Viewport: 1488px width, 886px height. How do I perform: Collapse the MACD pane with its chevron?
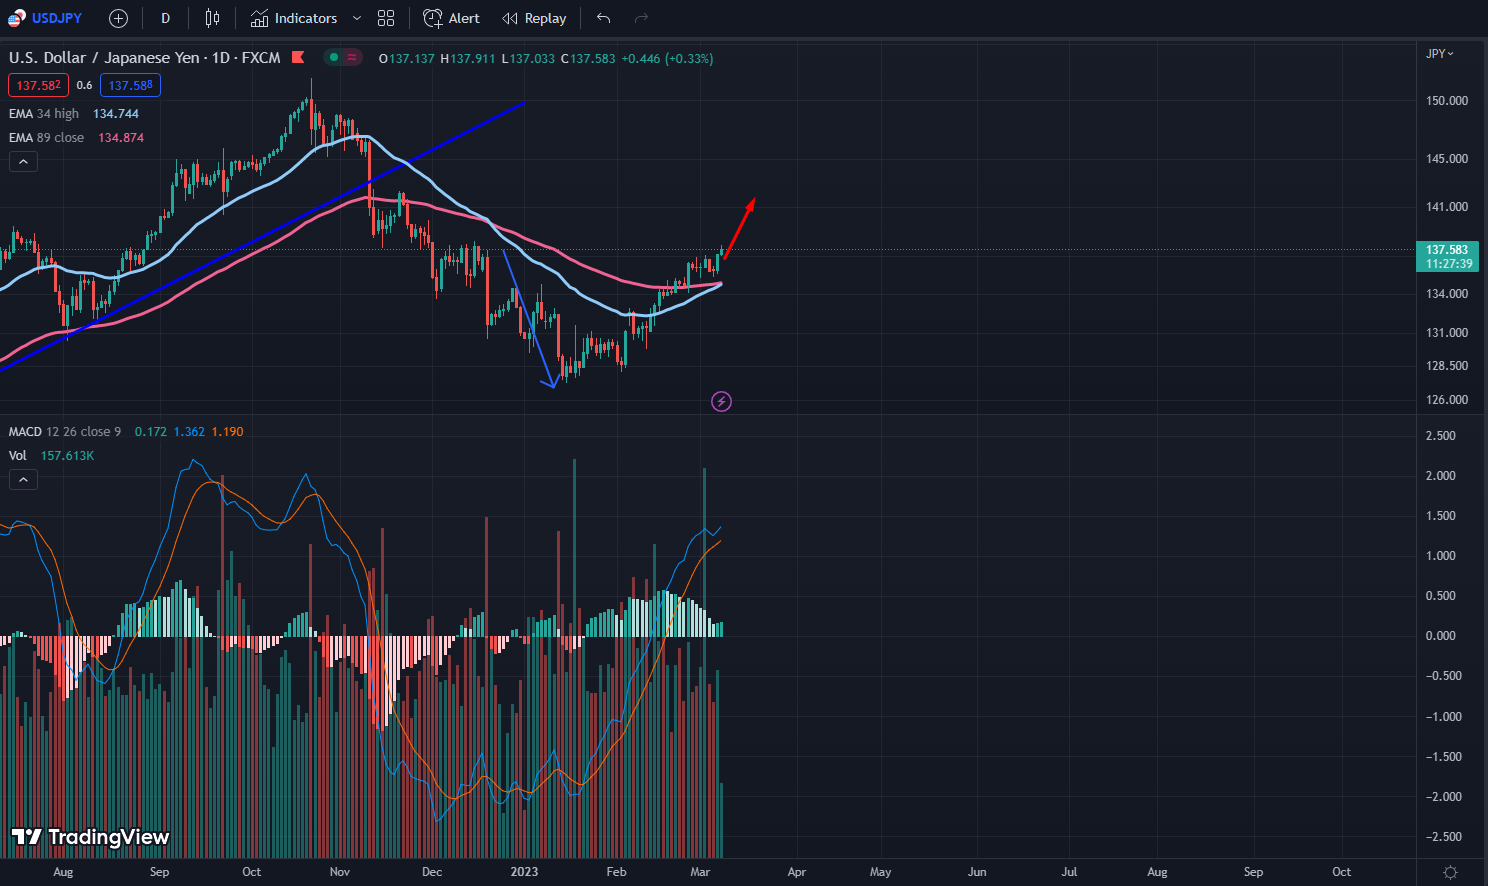click(22, 479)
